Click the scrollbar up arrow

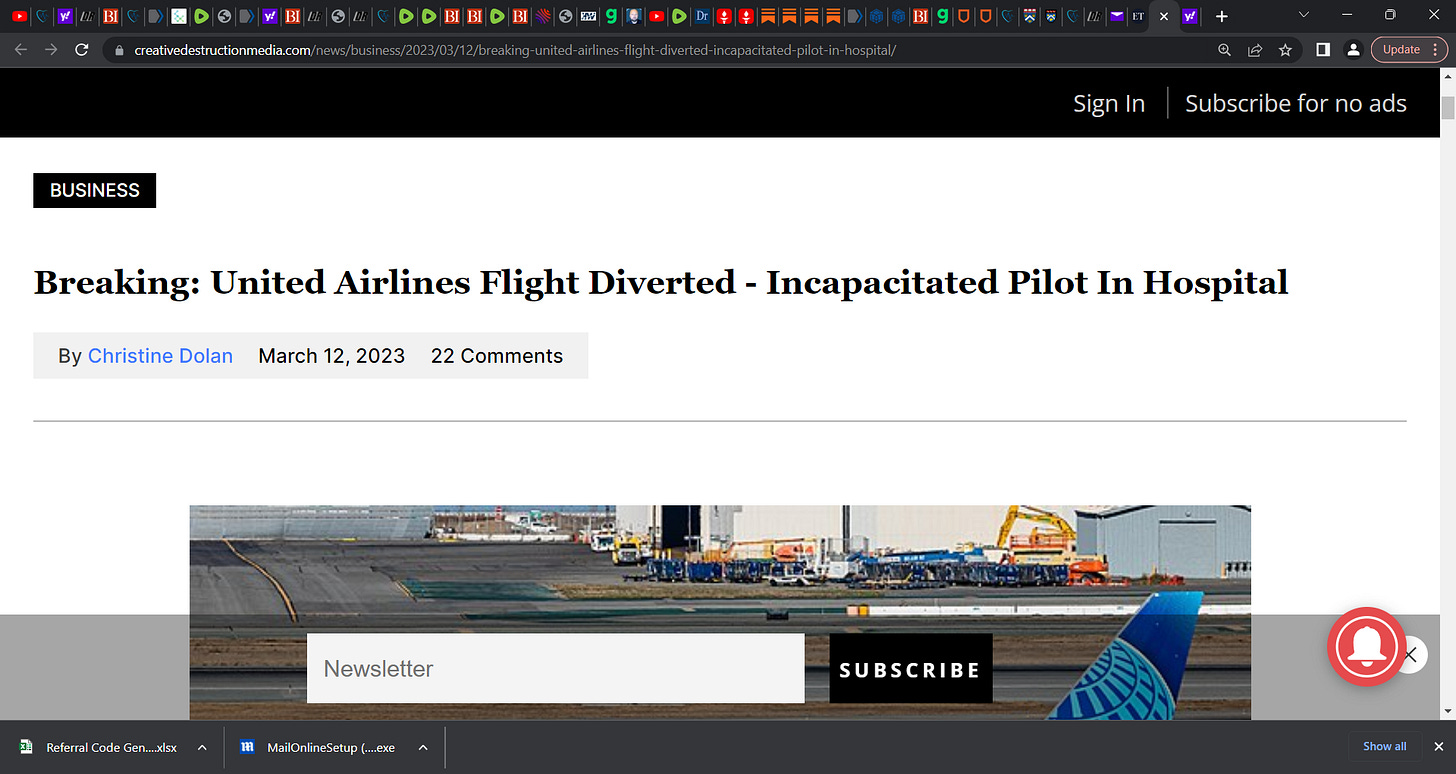click(x=1447, y=78)
